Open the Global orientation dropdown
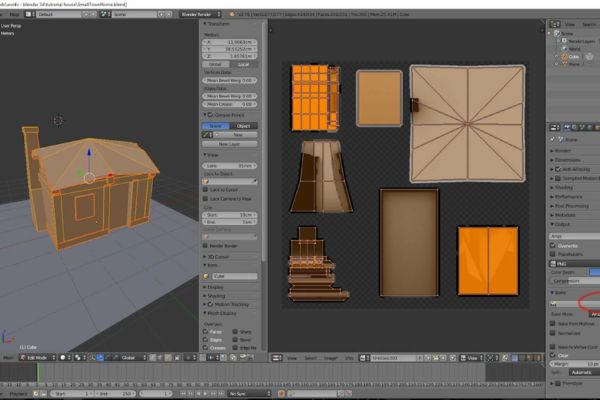 (134, 358)
